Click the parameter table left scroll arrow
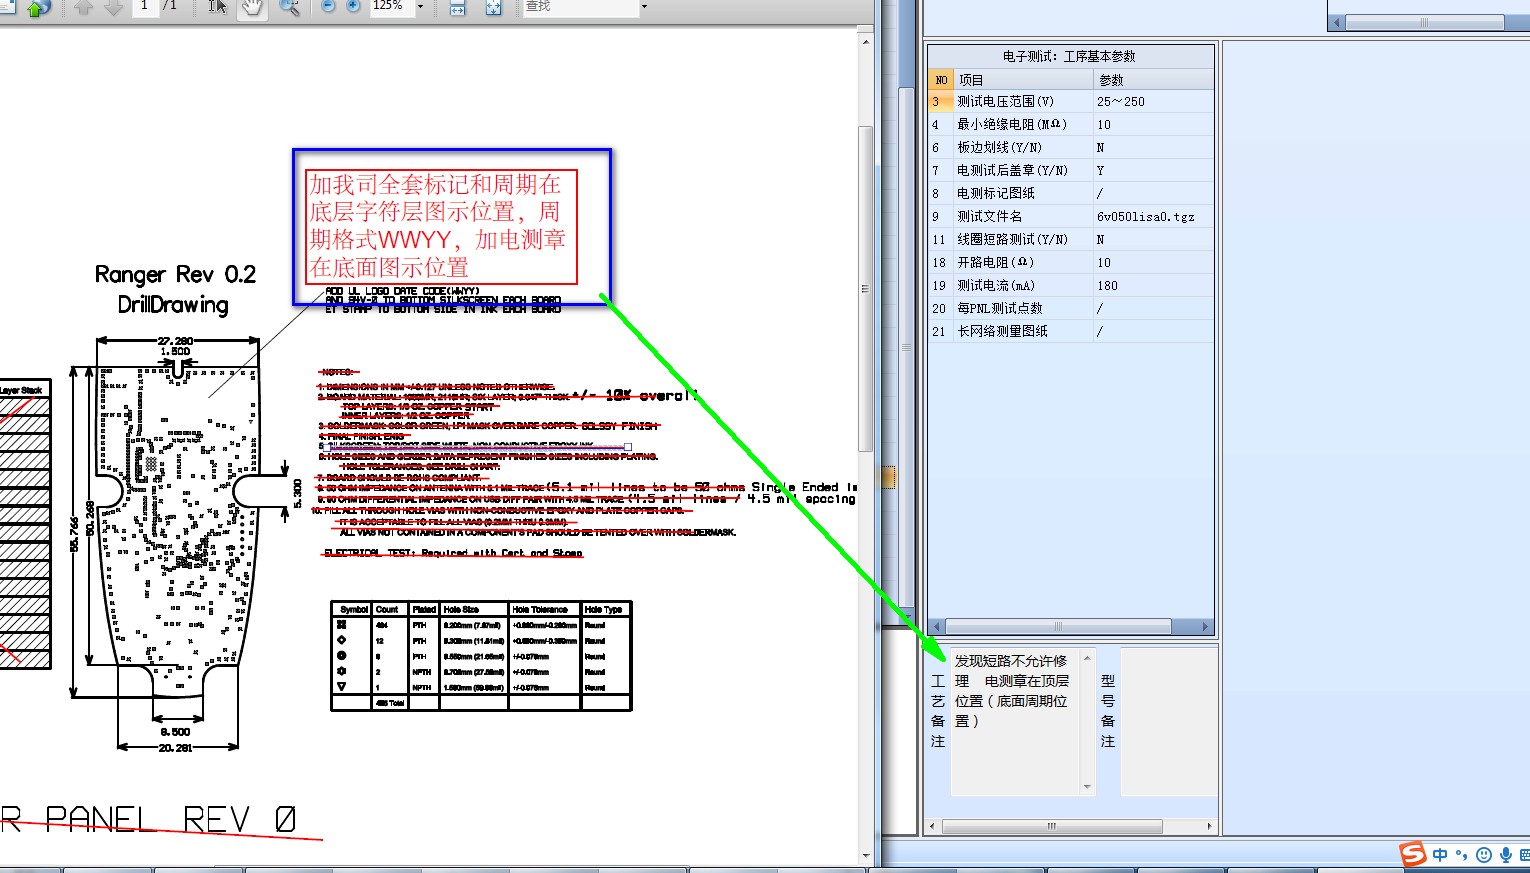Viewport: 1530px width, 873px height. click(x=936, y=626)
